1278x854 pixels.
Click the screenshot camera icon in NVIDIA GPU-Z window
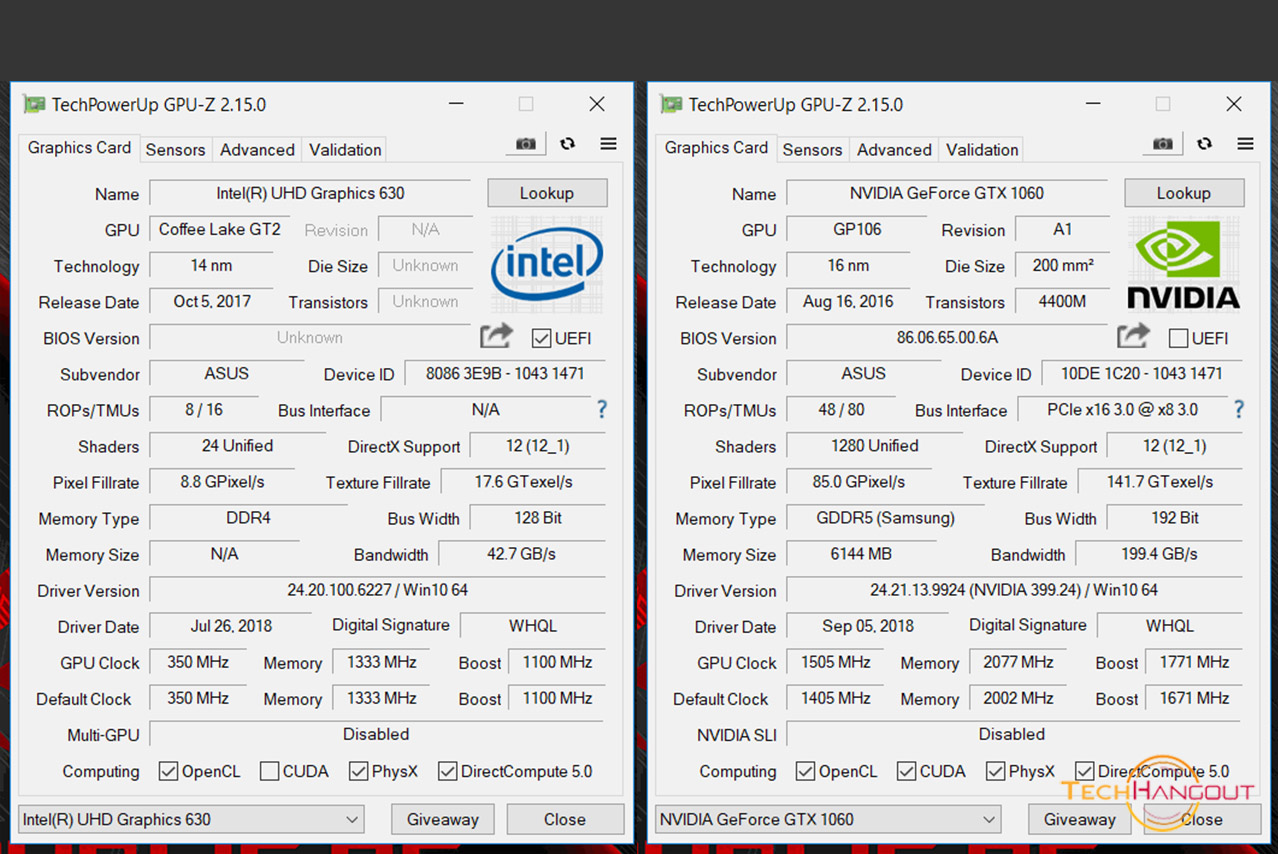point(1162,144)
